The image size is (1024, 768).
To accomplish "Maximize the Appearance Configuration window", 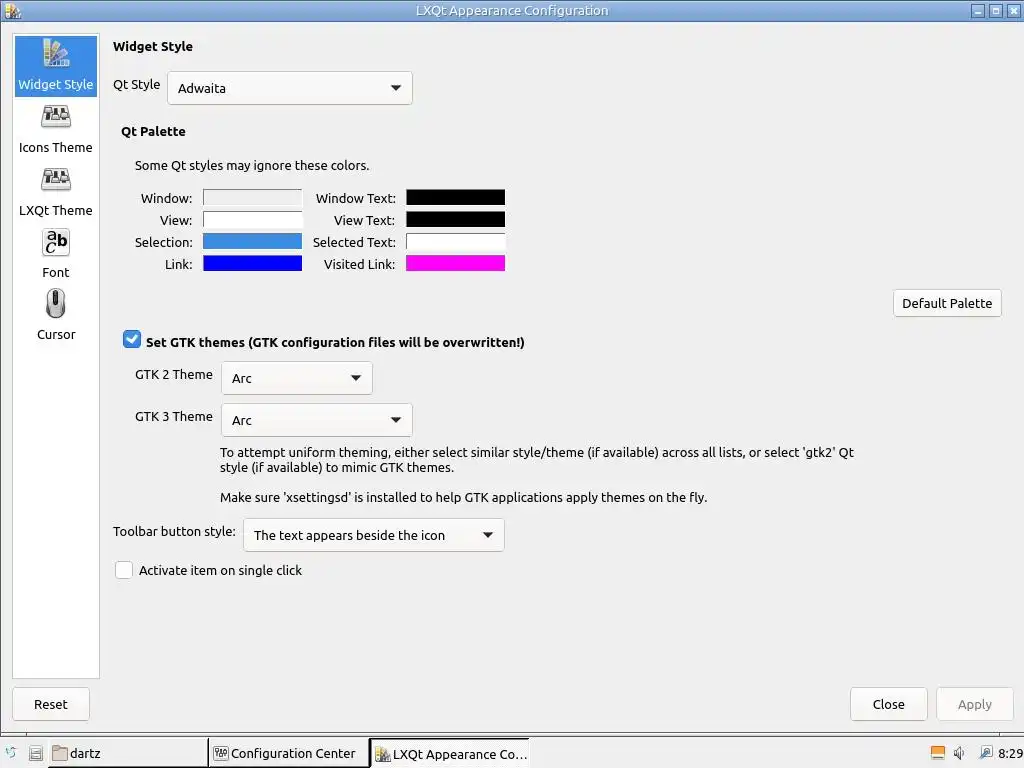I will click(x=995, y=10).
